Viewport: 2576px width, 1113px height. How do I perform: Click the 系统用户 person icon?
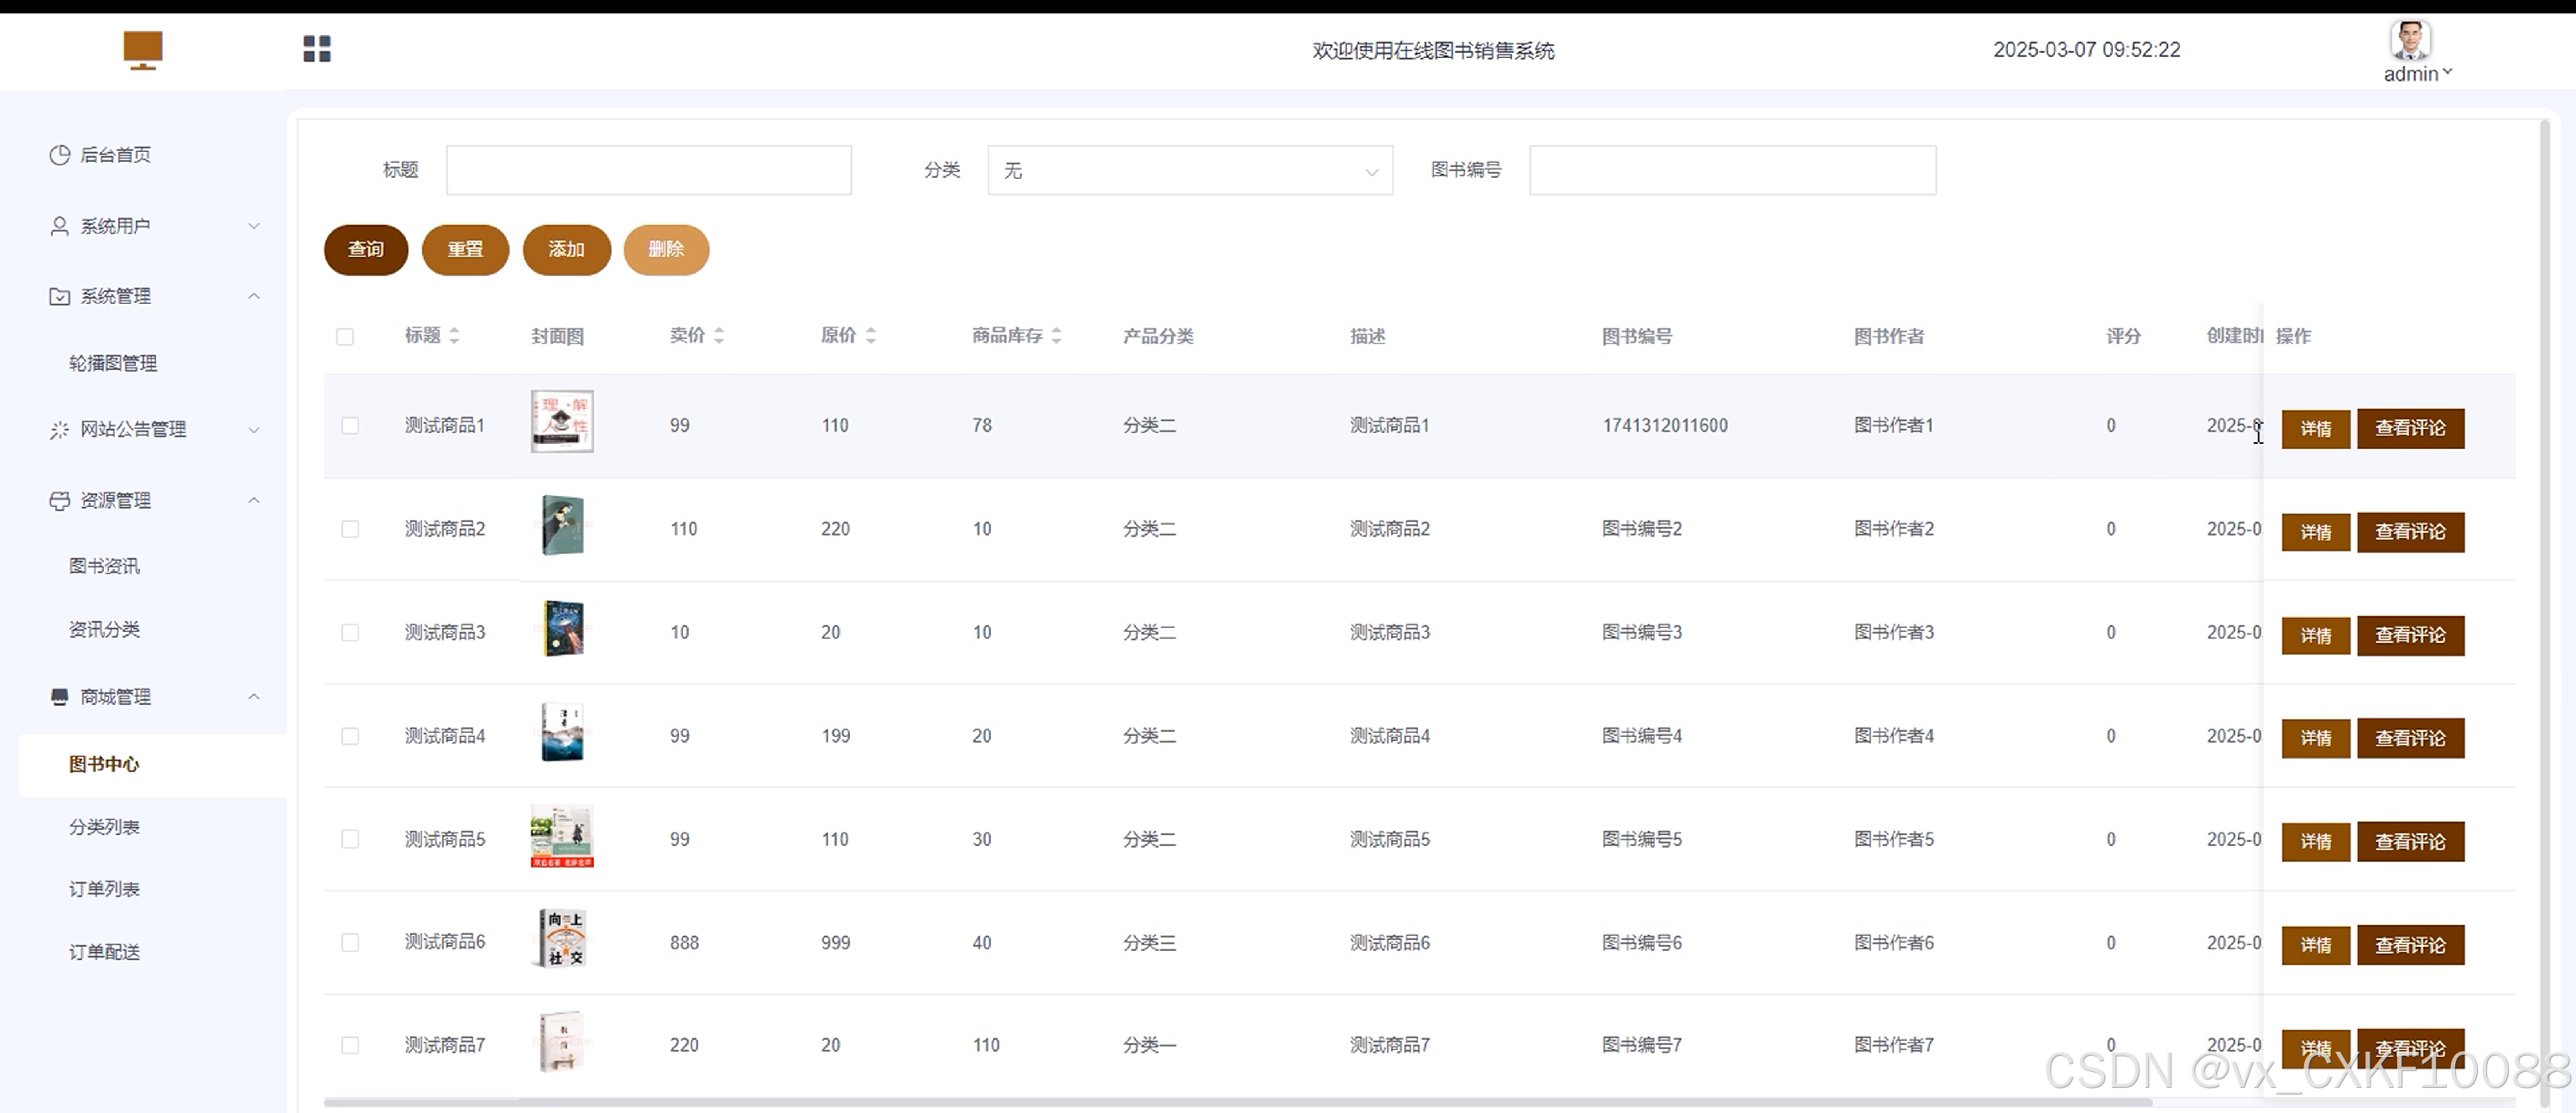tap(60, 226)
